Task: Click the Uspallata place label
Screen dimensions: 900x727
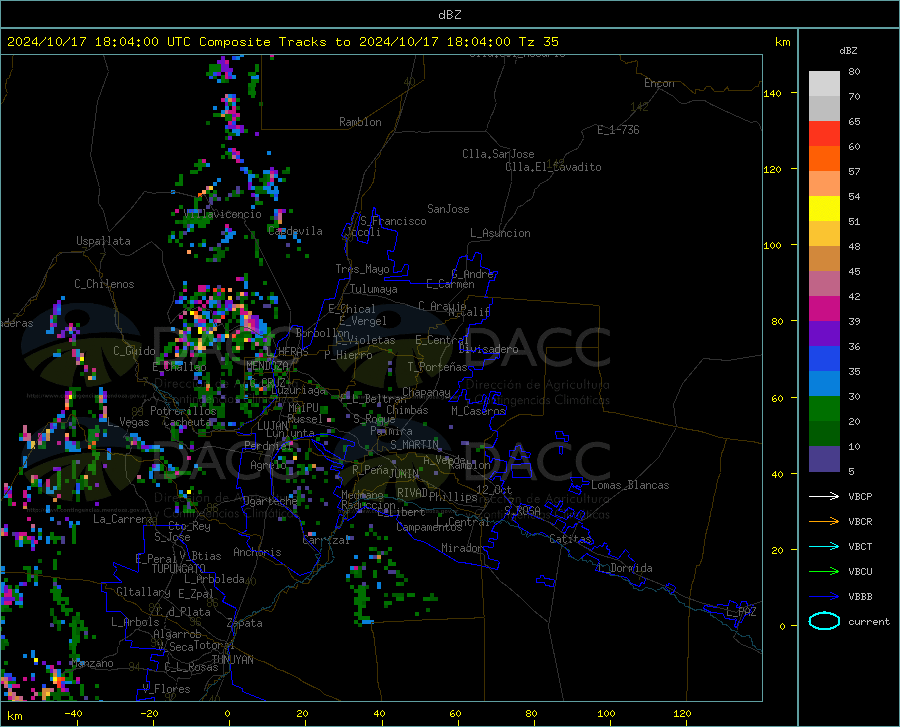Action: coord(103,241)
